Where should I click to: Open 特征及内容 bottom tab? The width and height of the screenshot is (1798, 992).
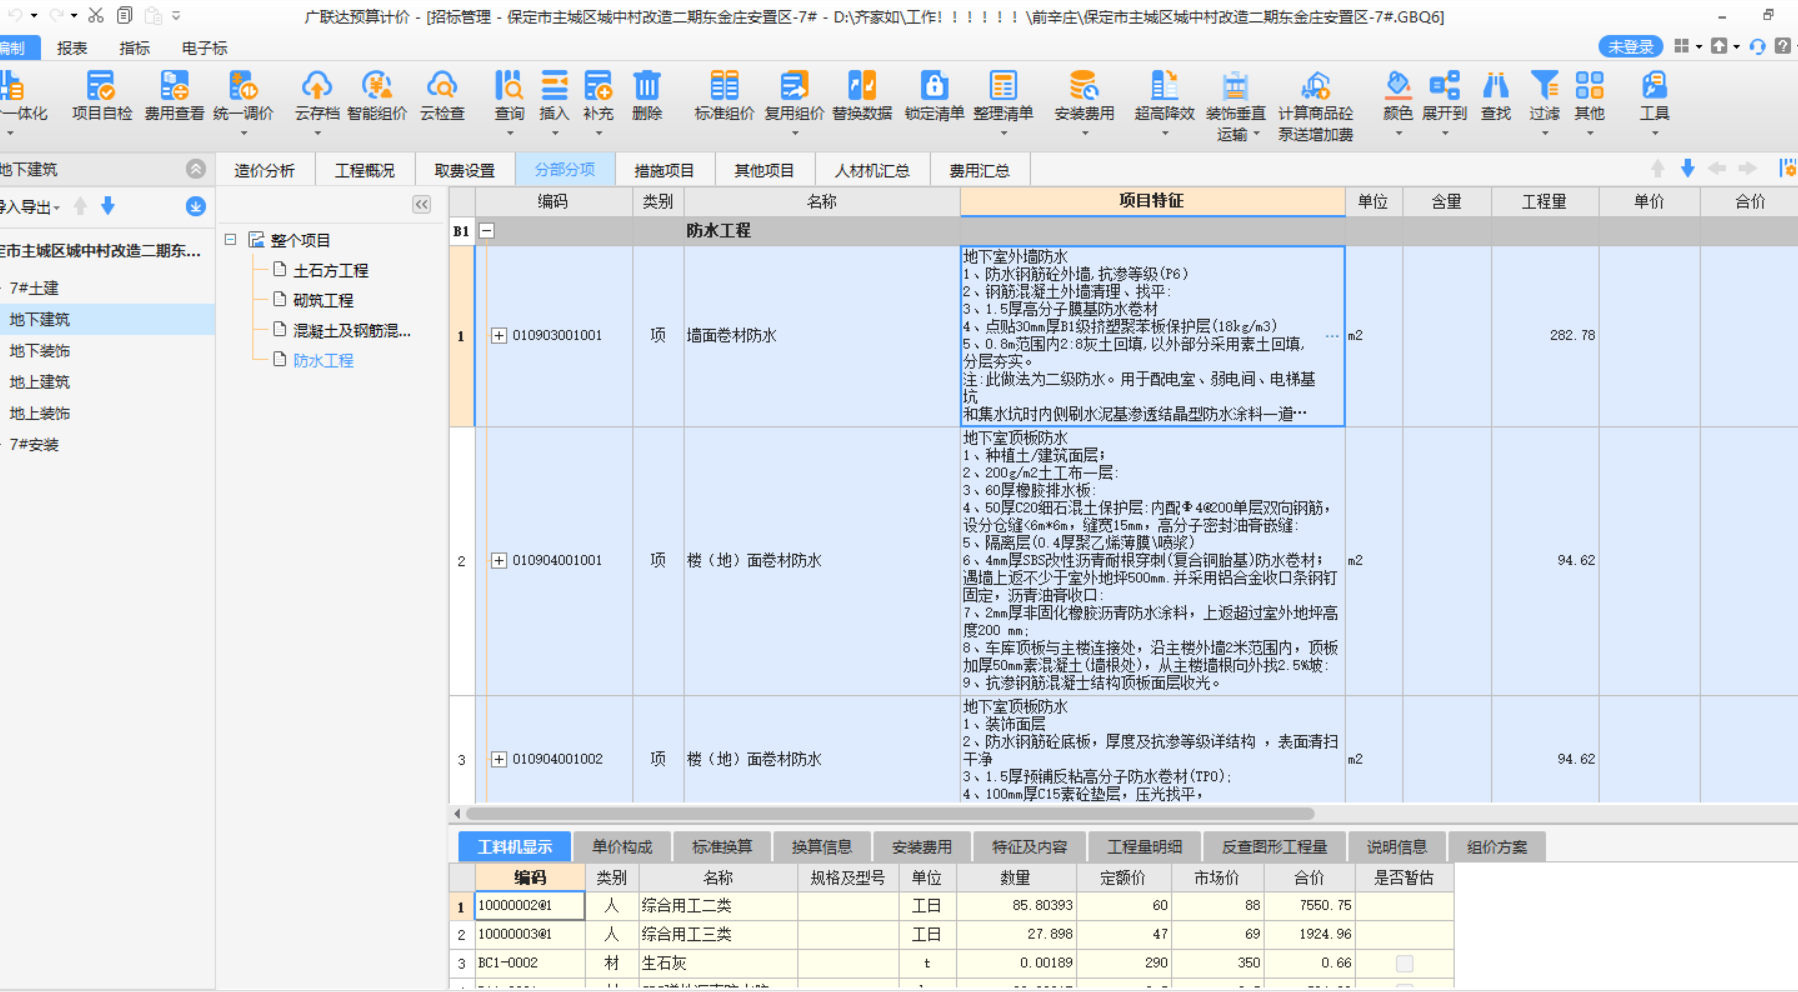pyautogui.click(x=1030, y=847)
